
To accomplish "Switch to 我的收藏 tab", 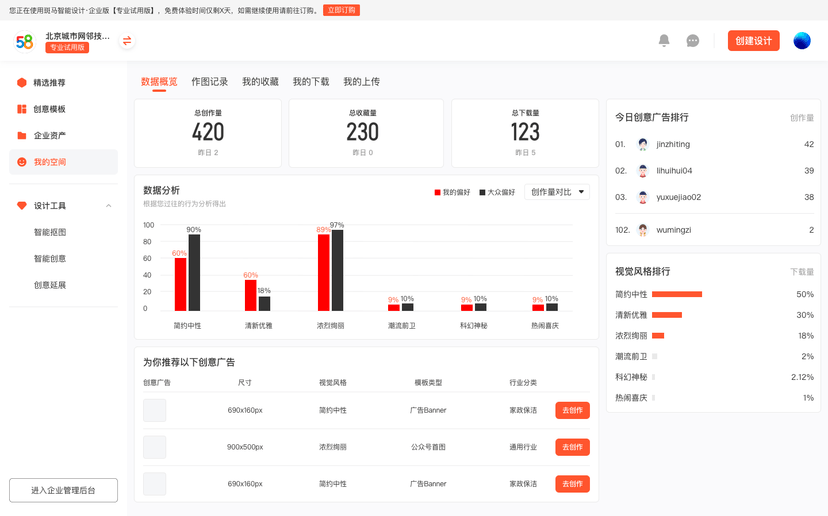I will click(x=260, y=82).
